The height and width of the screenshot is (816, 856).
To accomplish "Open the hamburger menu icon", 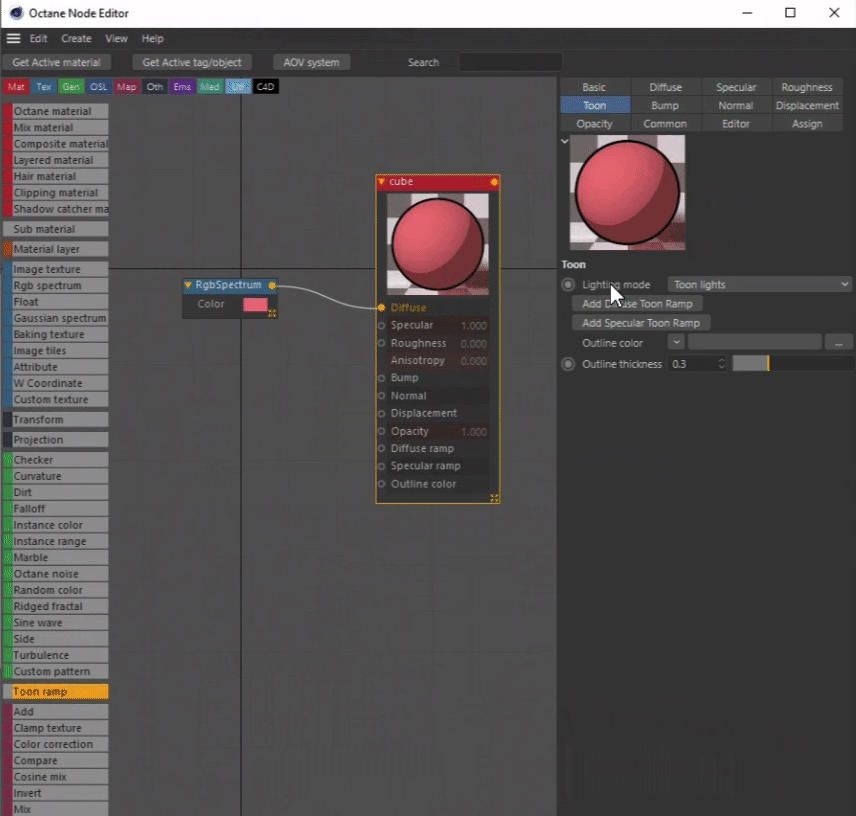I will click(x=13, y=38).
